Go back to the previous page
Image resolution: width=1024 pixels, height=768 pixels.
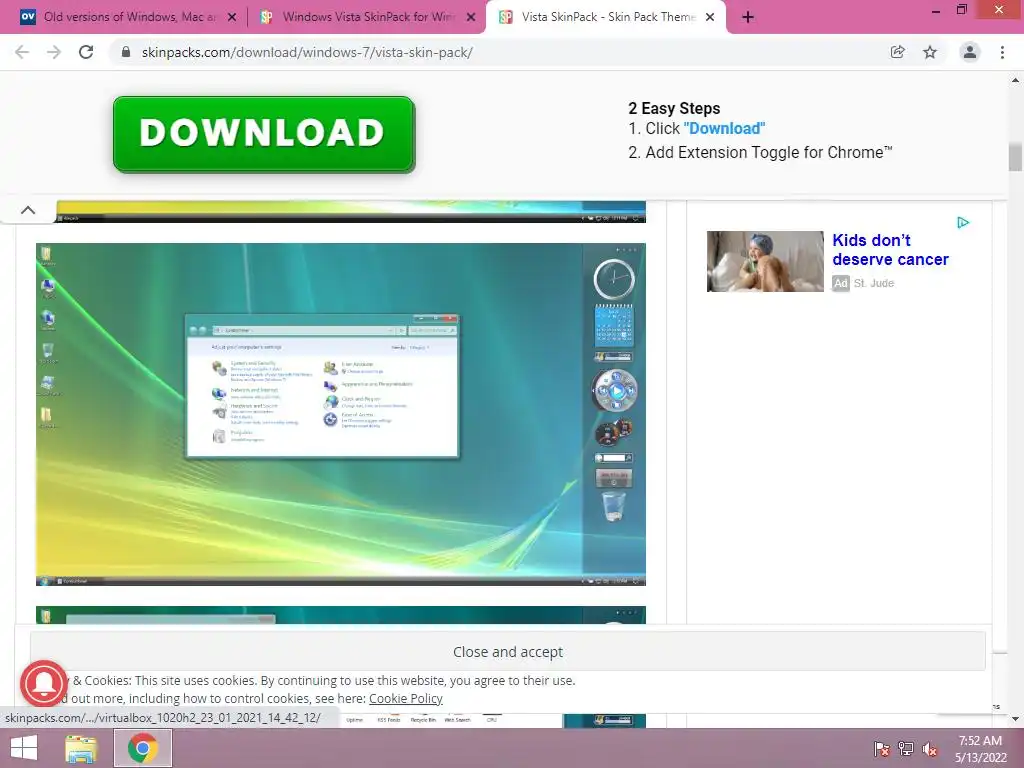coord(22,52)
